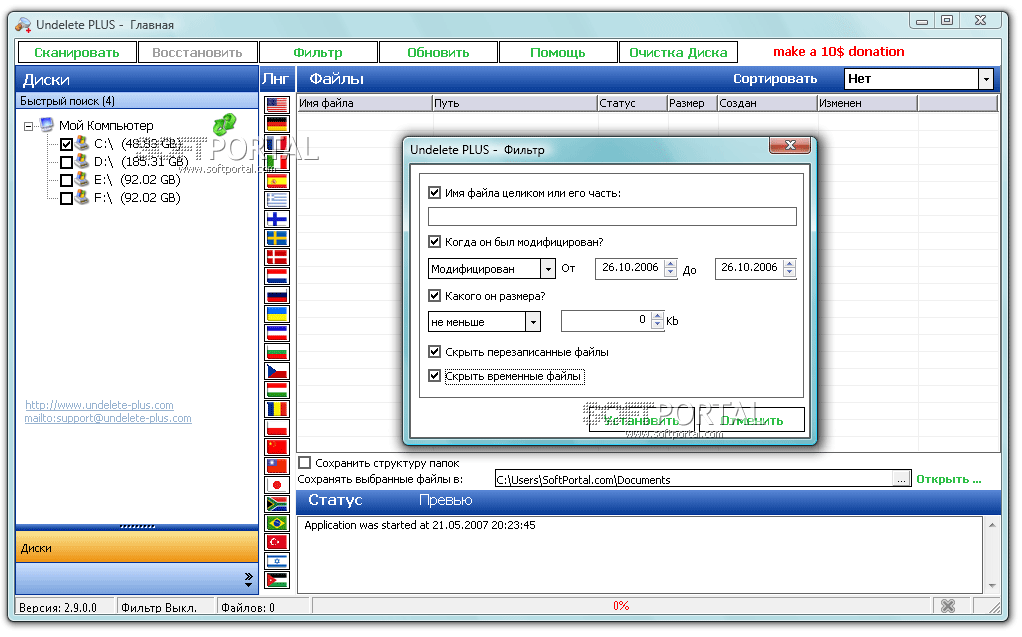The height and width of the screenshot is (637, 1022).
Task: Click the 'make a 10$ donation' link
Action: tap(838, 52)
